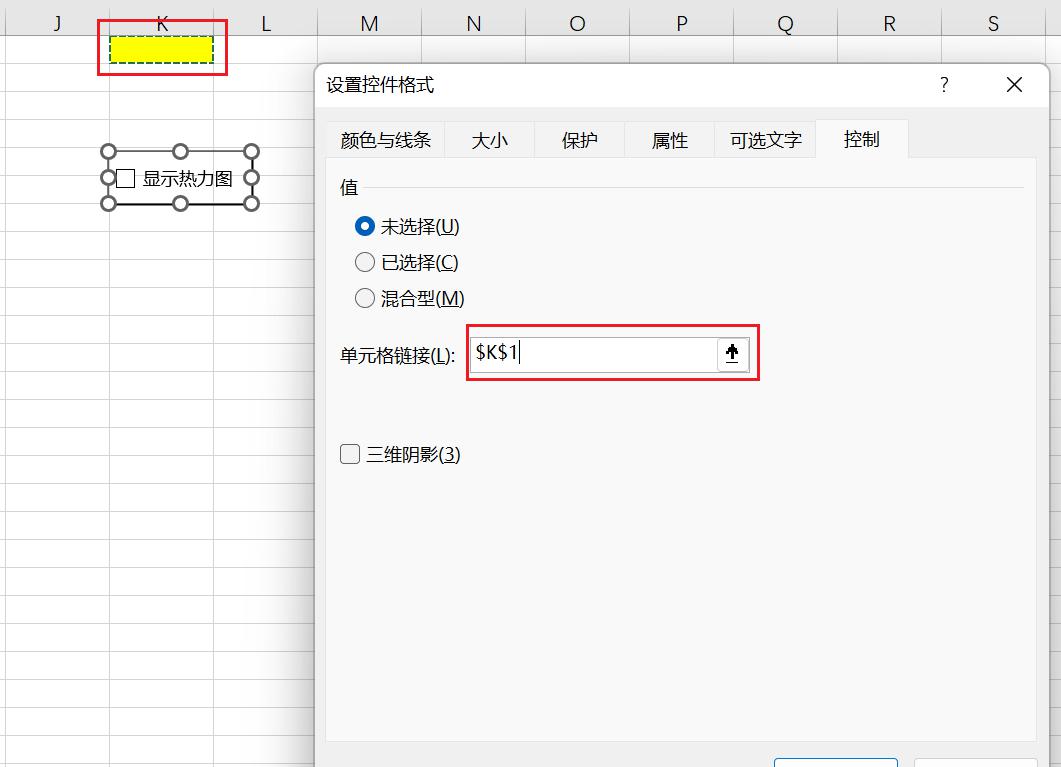The image size is (1061, 767).
Task: Click the 单元格链接 input field
Action: [x=593, y=354]
